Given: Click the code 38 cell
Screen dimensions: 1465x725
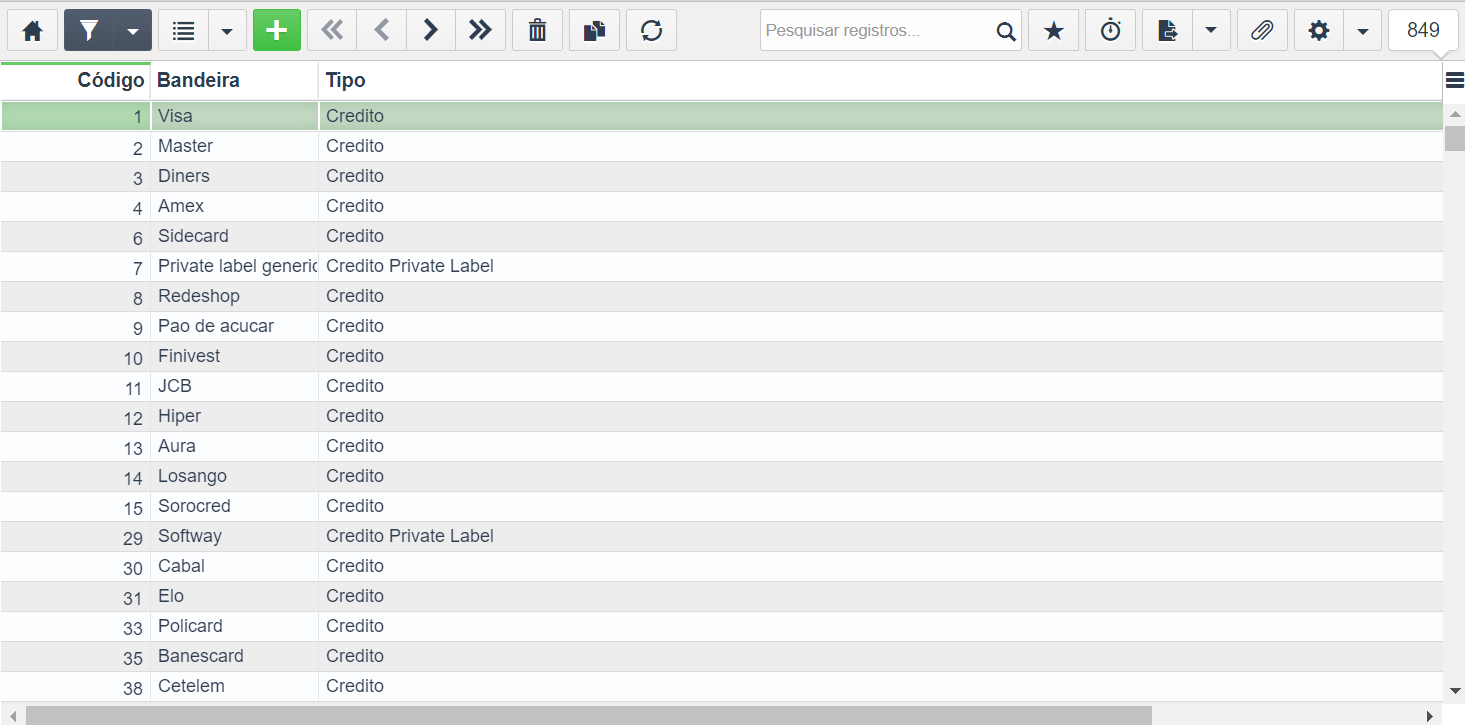Looking at the screenshot, I should 75,686.
